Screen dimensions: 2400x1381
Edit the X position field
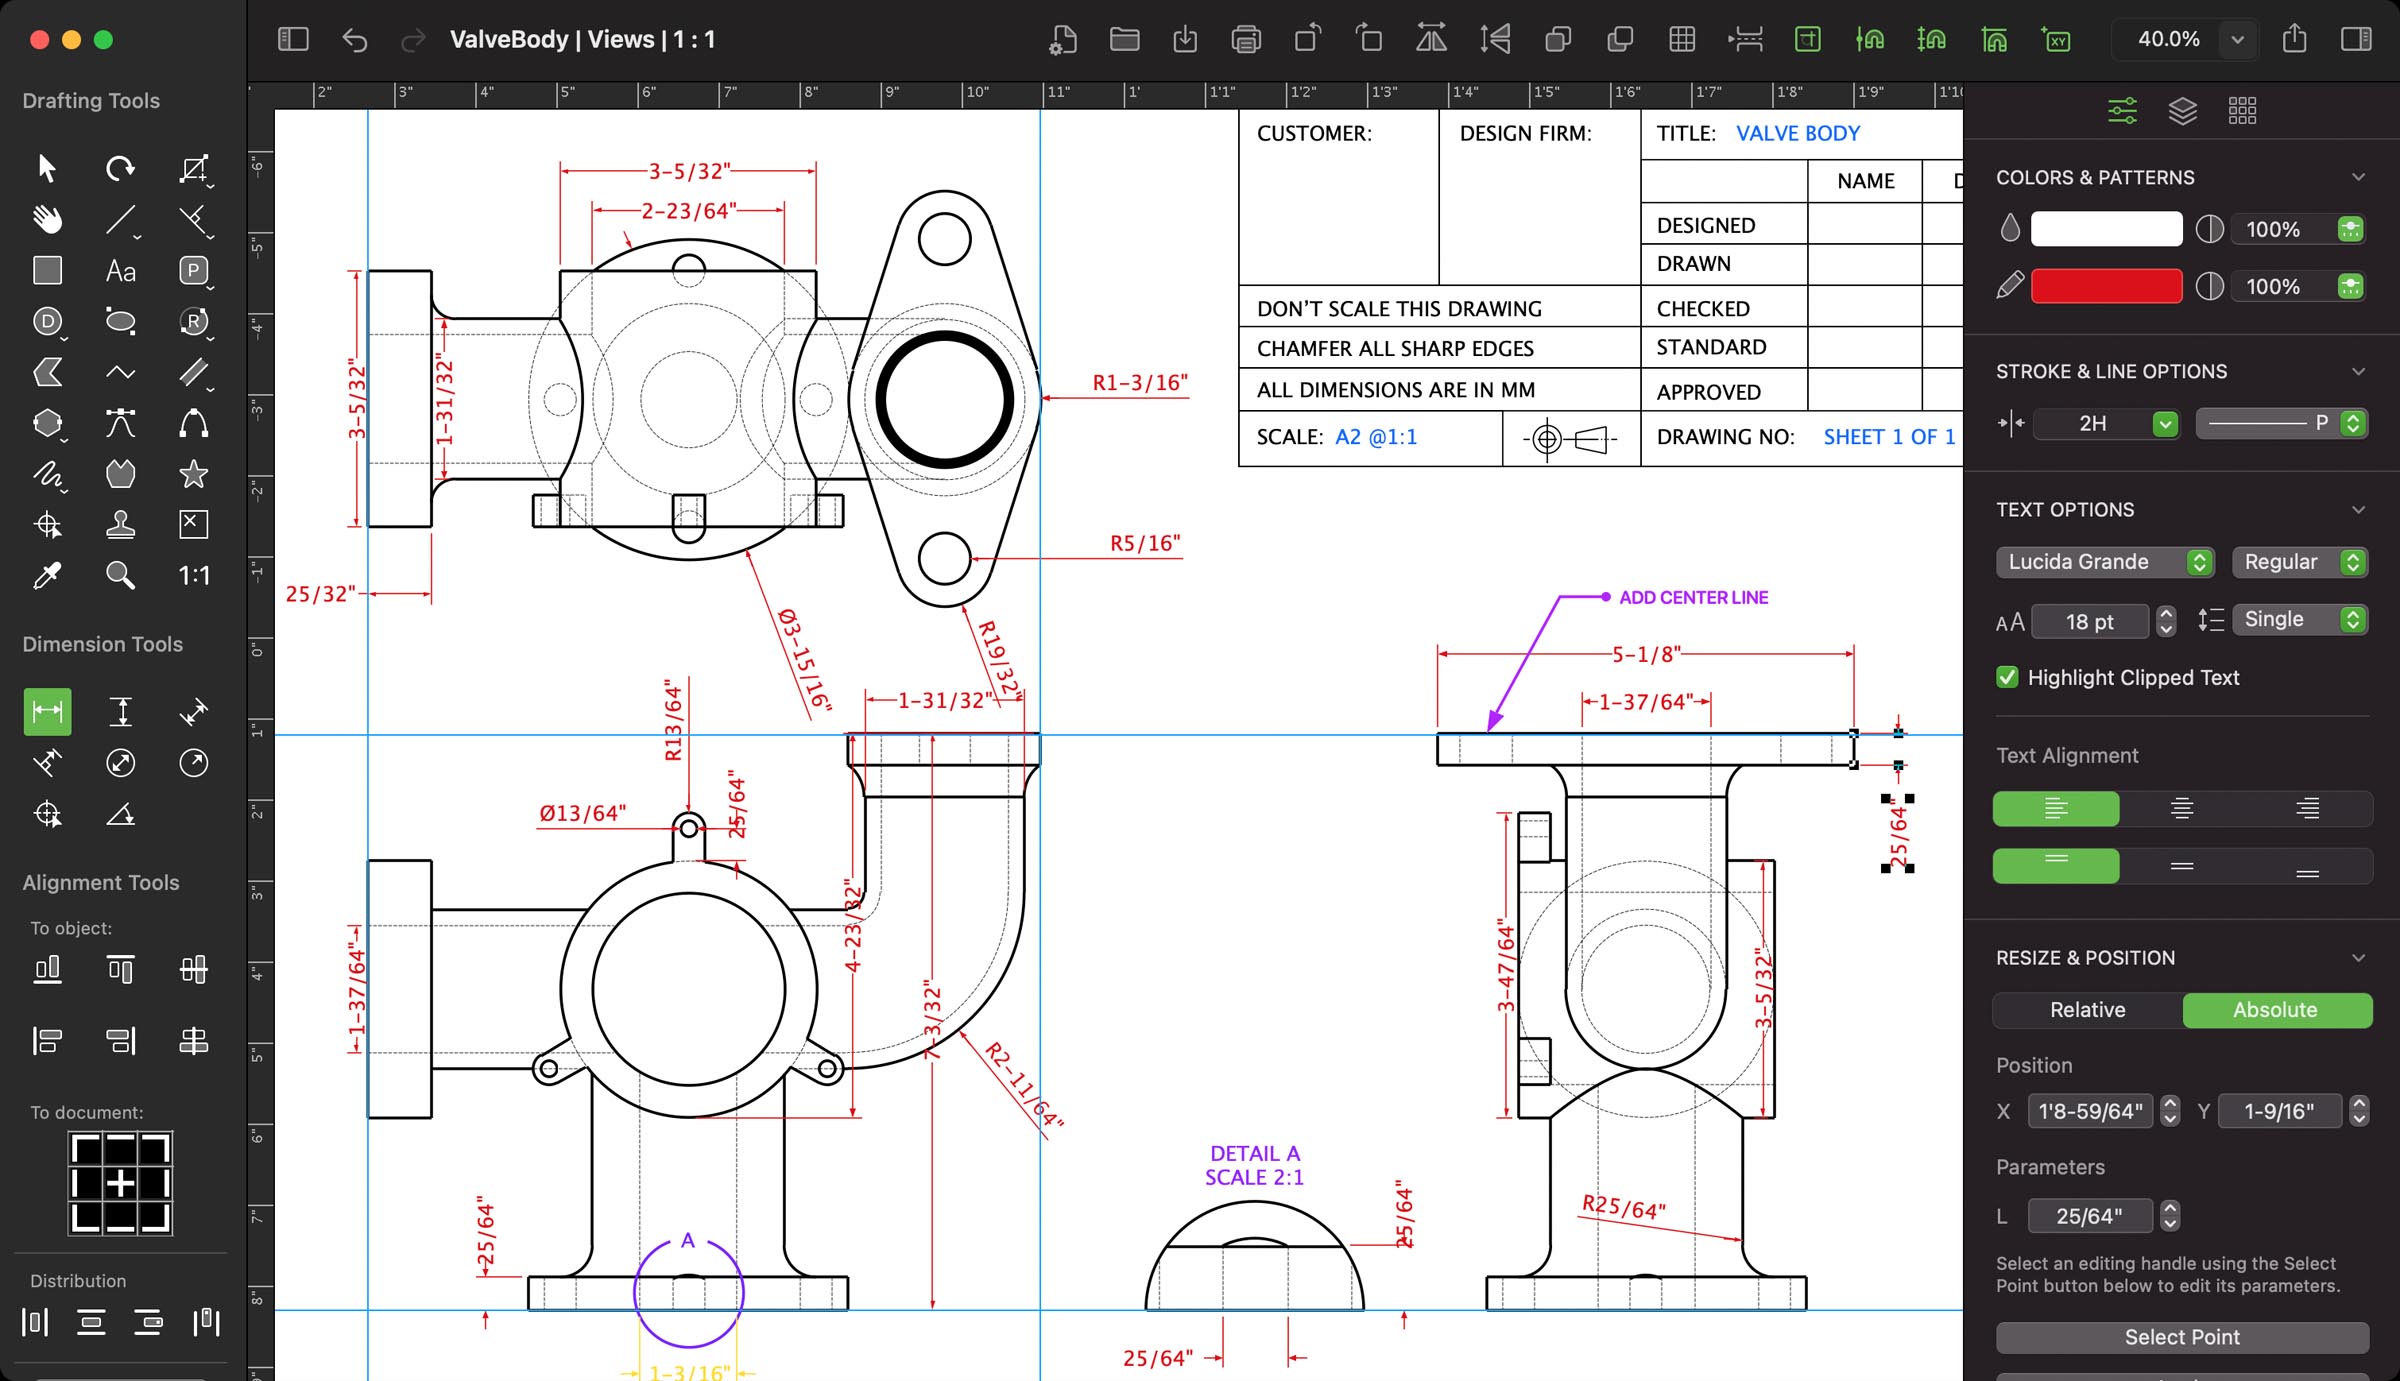tap(2090, 1111)
